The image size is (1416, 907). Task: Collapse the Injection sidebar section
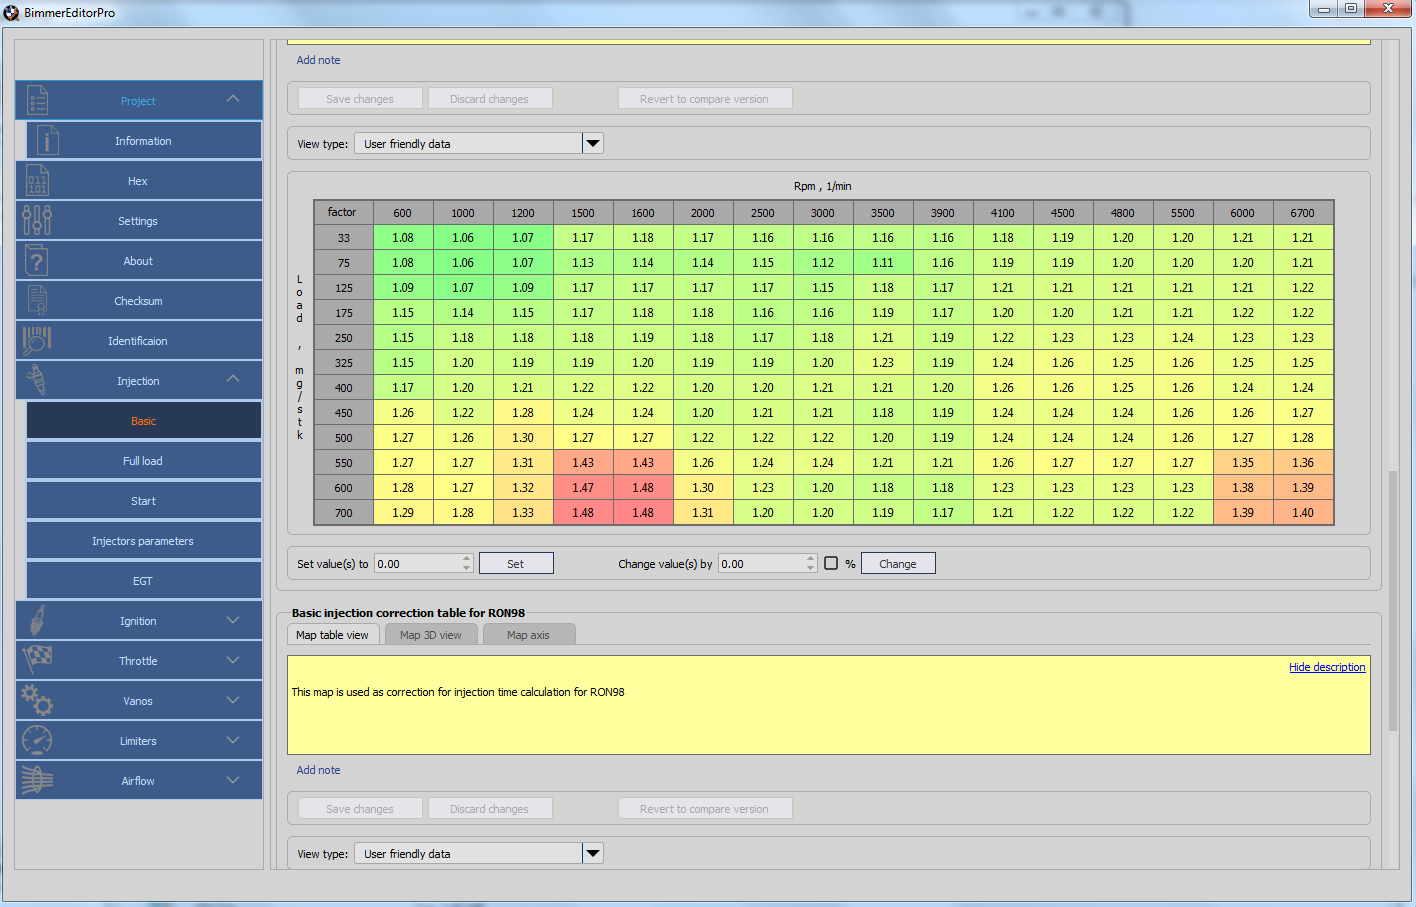233,380
